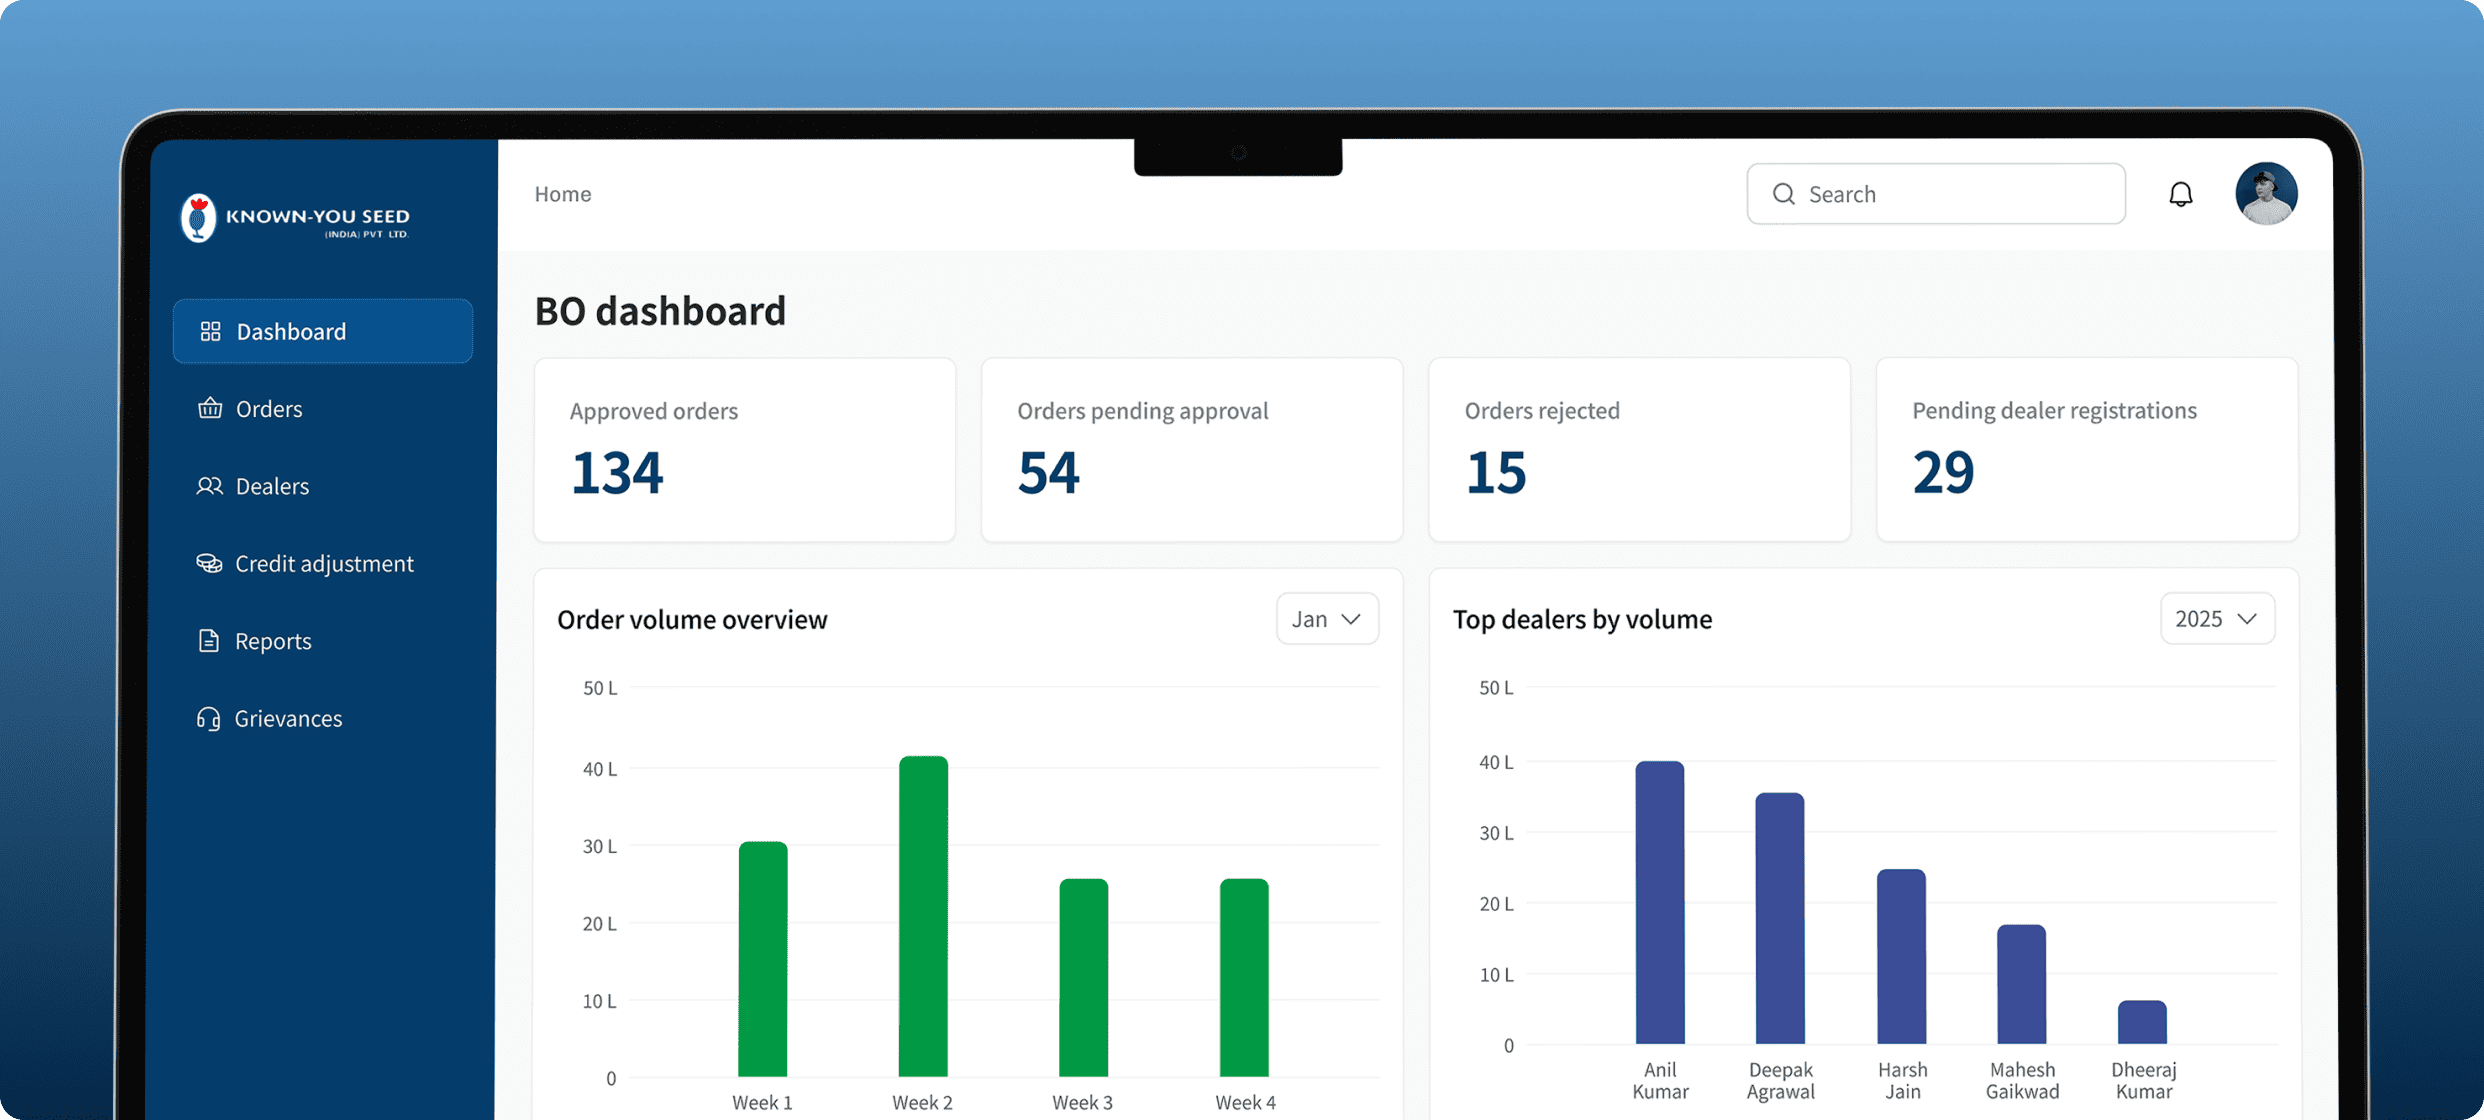The width and height of the screenshot is (2484, 1120).
Task: Go to the Dashboard menu item
Action: point(323,331)
